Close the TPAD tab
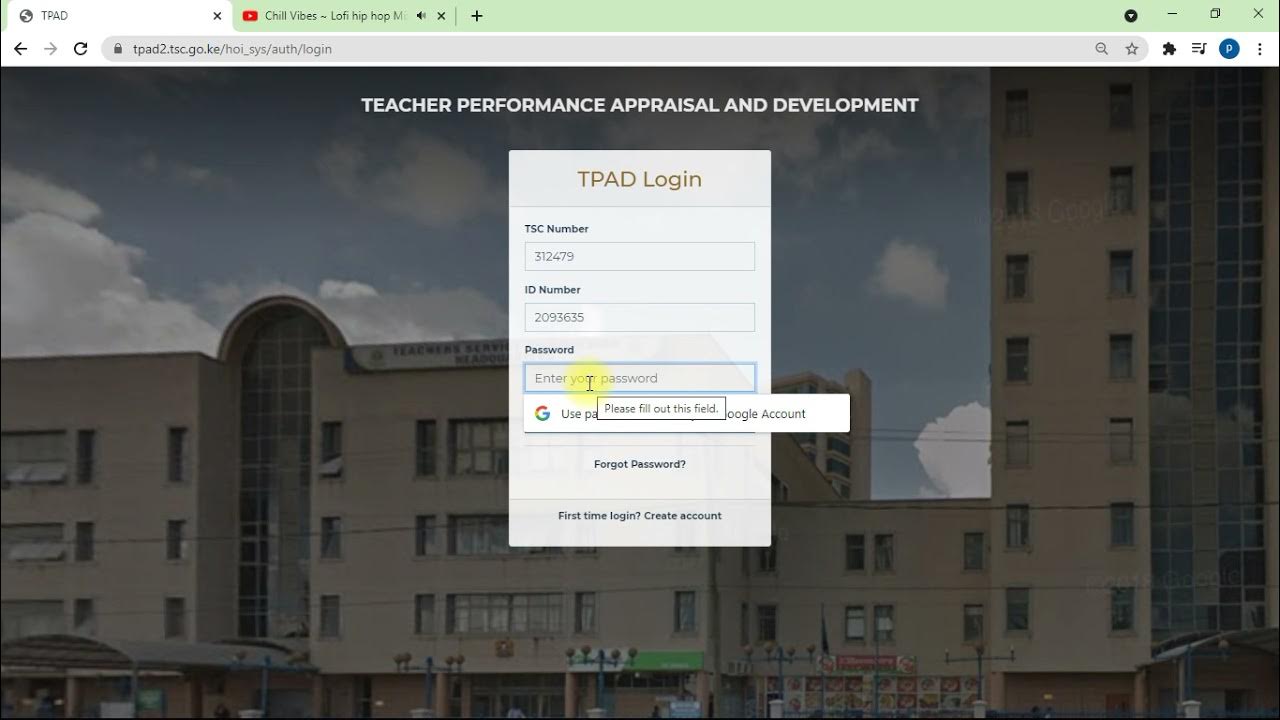Image resolution: width=1280 pixels, height=720 pixels. 217,16
